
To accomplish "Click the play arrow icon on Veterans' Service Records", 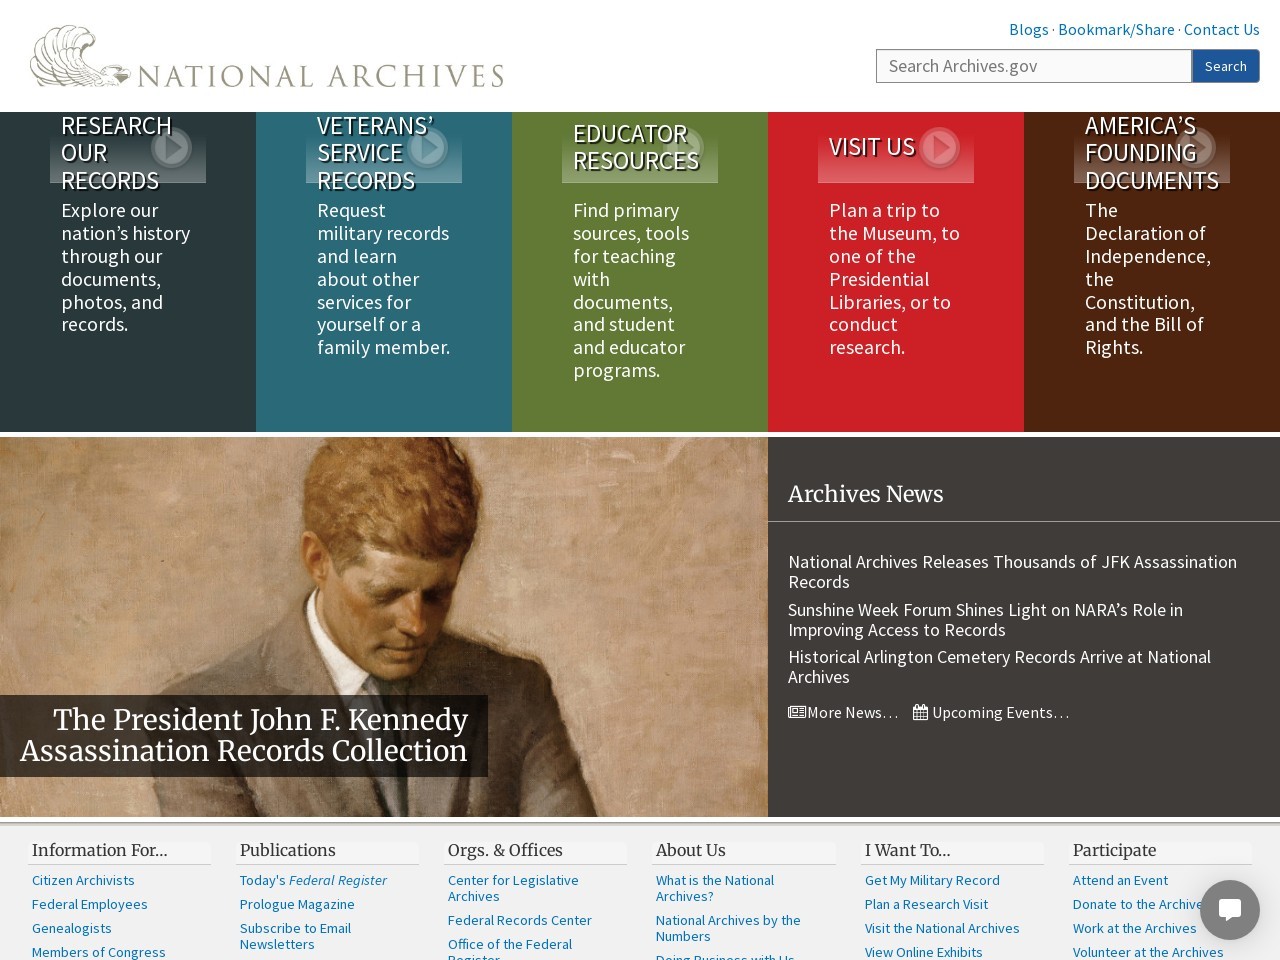I will pyautogui.click(x=427, y=147).
